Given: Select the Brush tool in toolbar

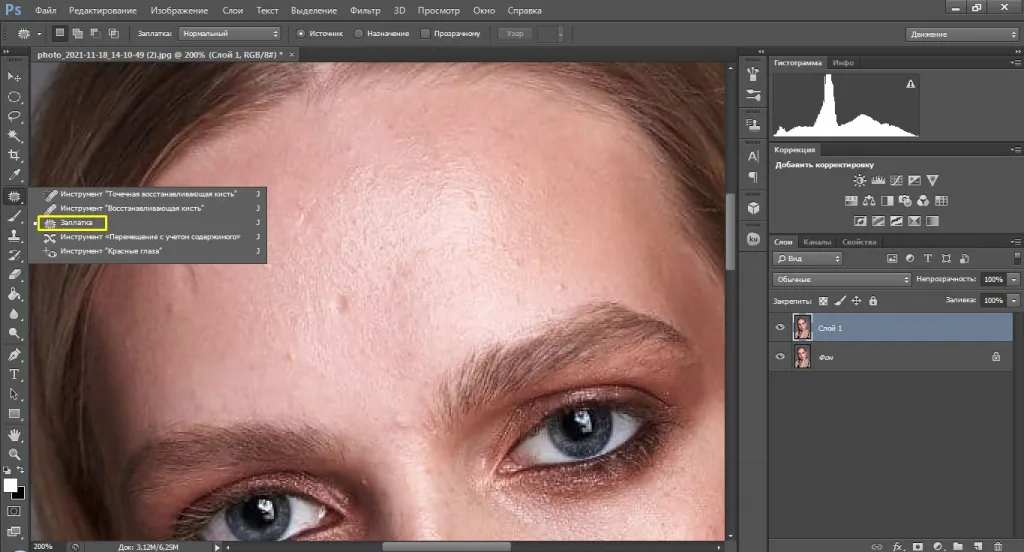Looking at the screenshot, I should tap(14, 216).
